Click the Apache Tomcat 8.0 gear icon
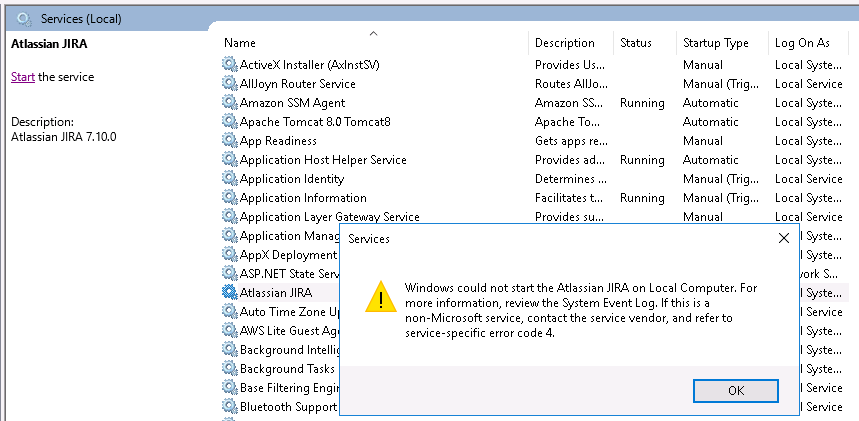 coord(230,122)
